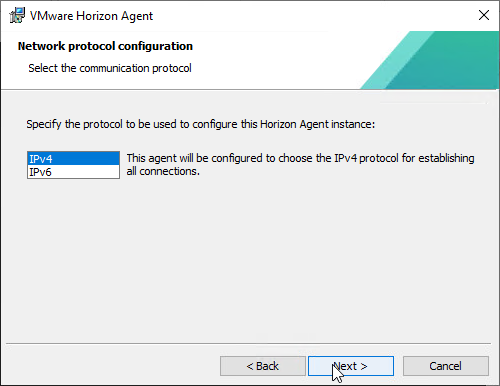Click the separator line above the buttons
This screenshot has height=386, width=500.
248,343
